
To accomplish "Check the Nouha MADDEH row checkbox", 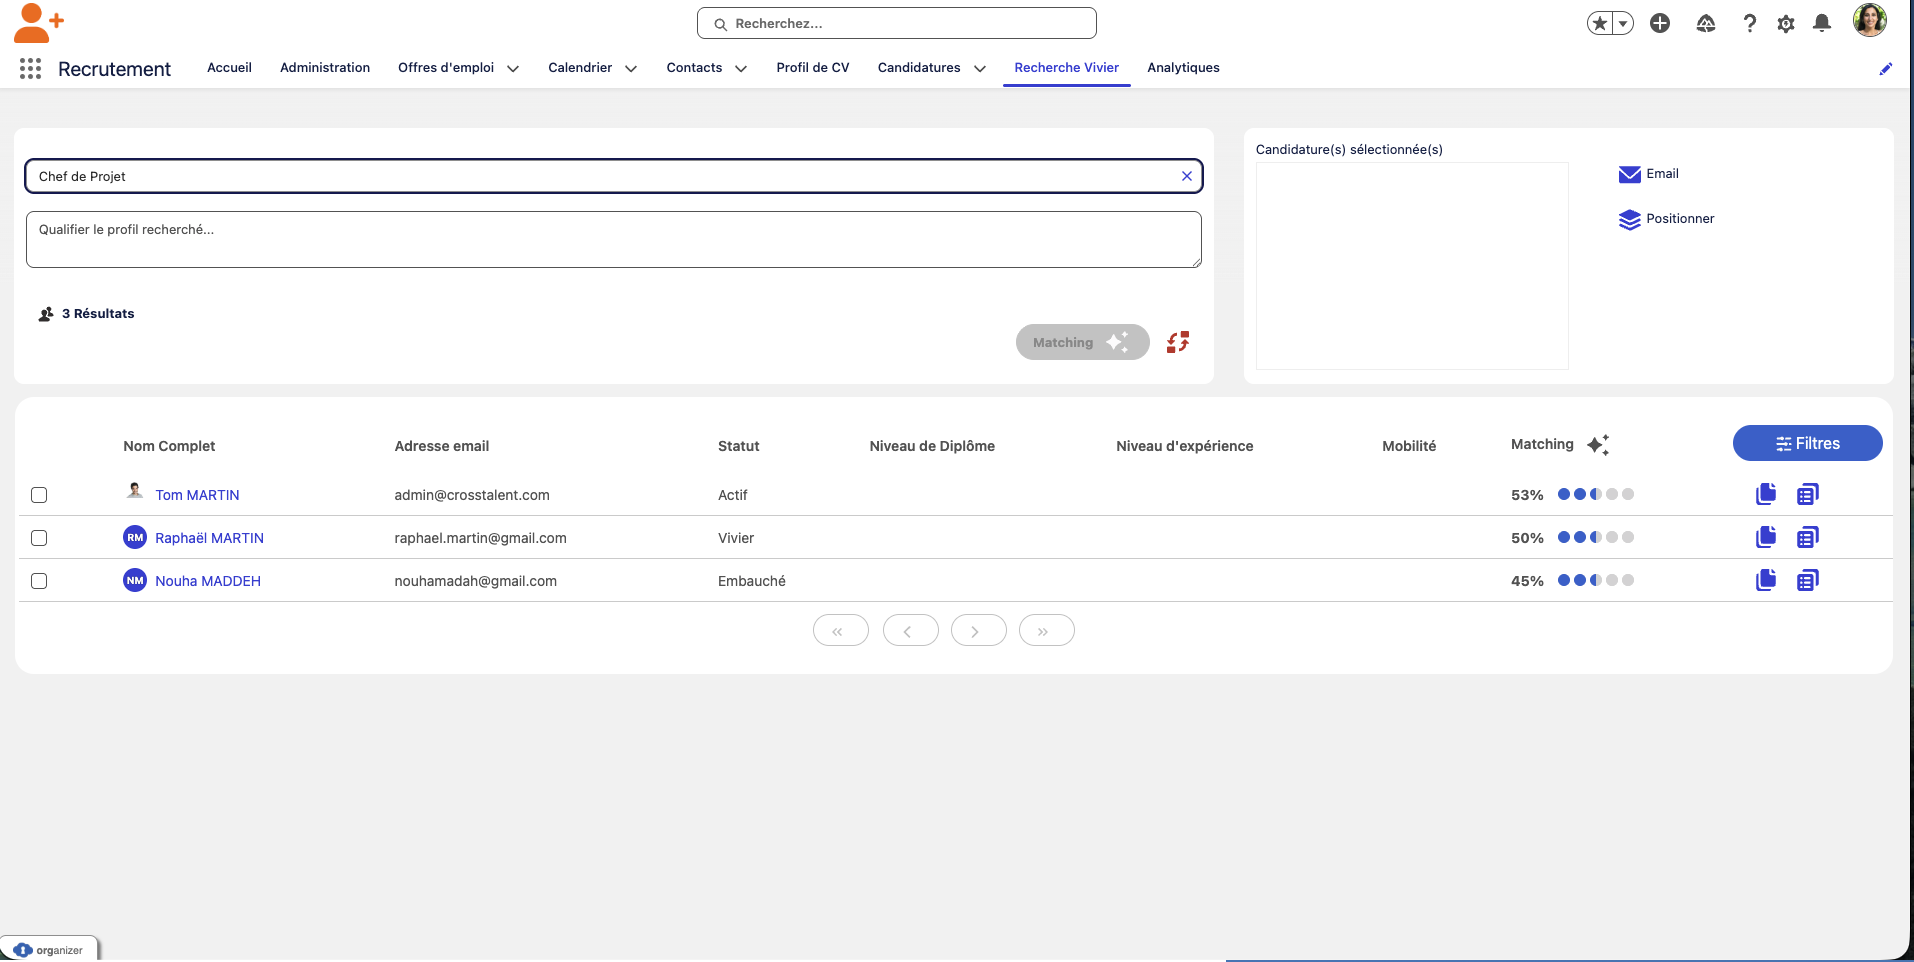I will click(x=39, y=581).
